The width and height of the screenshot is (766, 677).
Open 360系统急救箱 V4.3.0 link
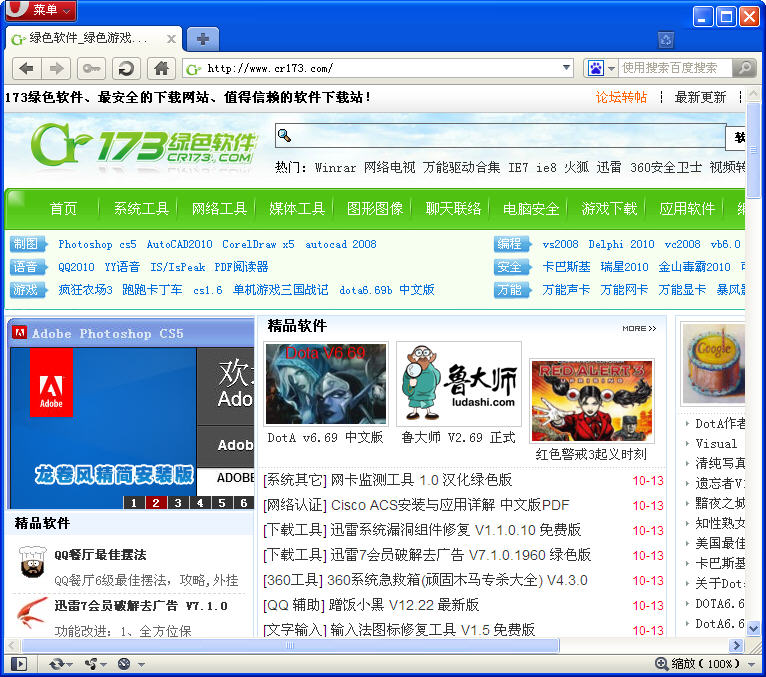(x=457, y=580)
